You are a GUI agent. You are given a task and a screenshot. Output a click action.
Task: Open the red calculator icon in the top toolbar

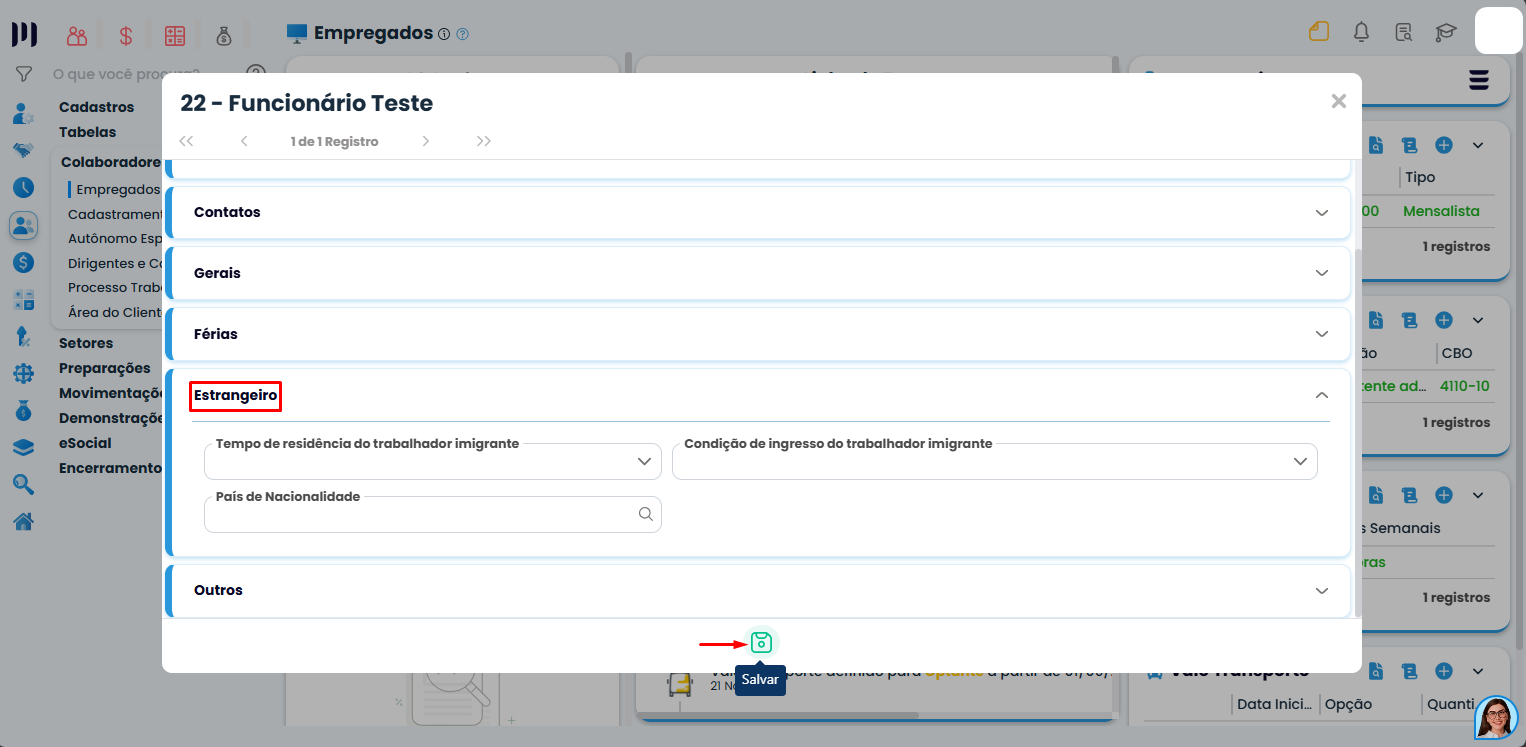coord(175,35)
